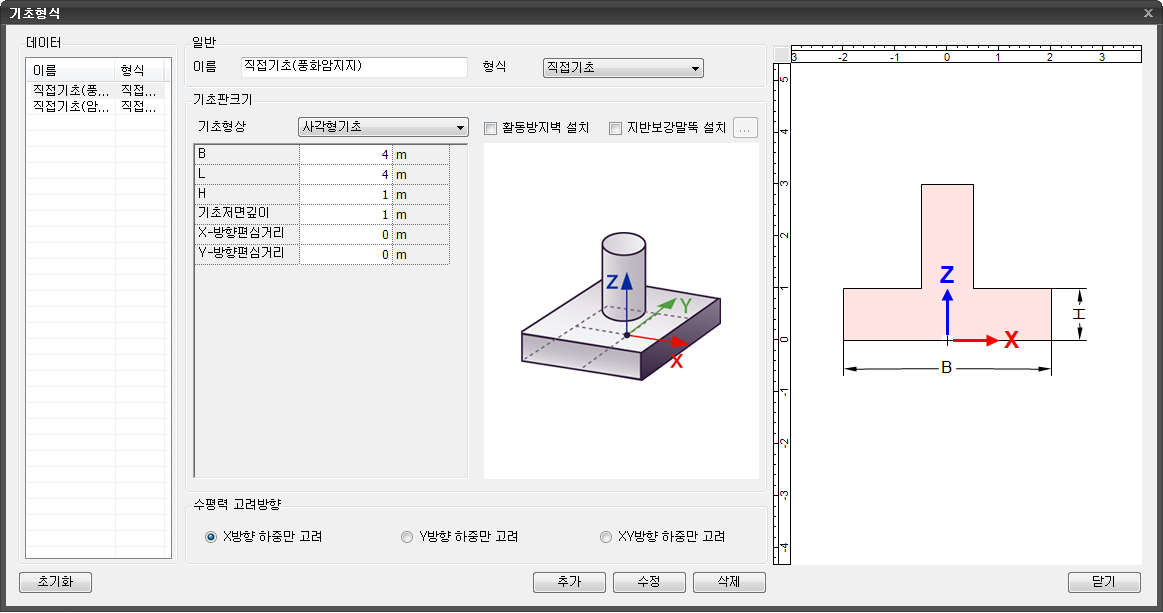Click the 이름 column header in data list

(x=72, y=70)
